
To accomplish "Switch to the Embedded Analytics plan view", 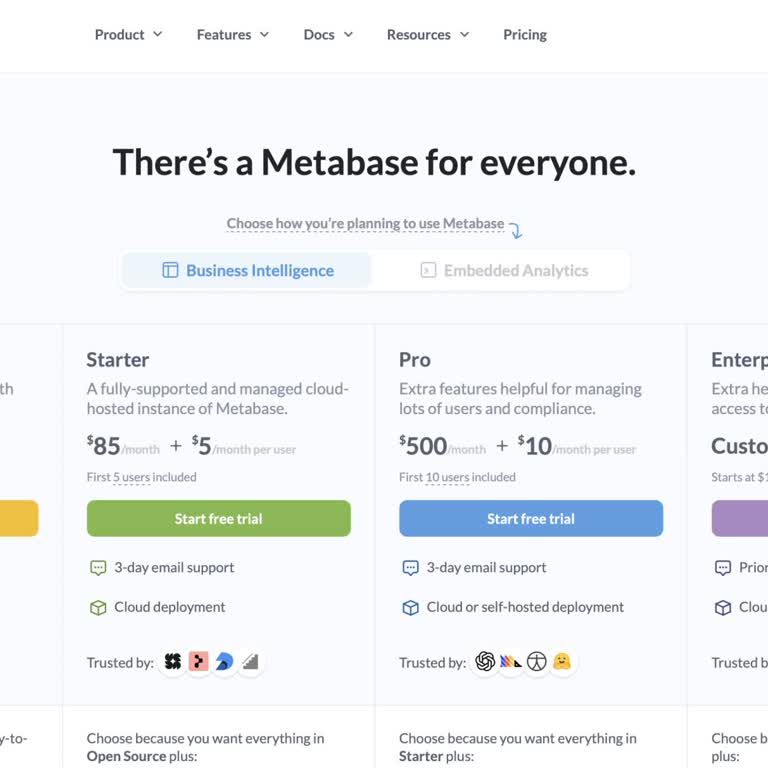I will 504,270.
